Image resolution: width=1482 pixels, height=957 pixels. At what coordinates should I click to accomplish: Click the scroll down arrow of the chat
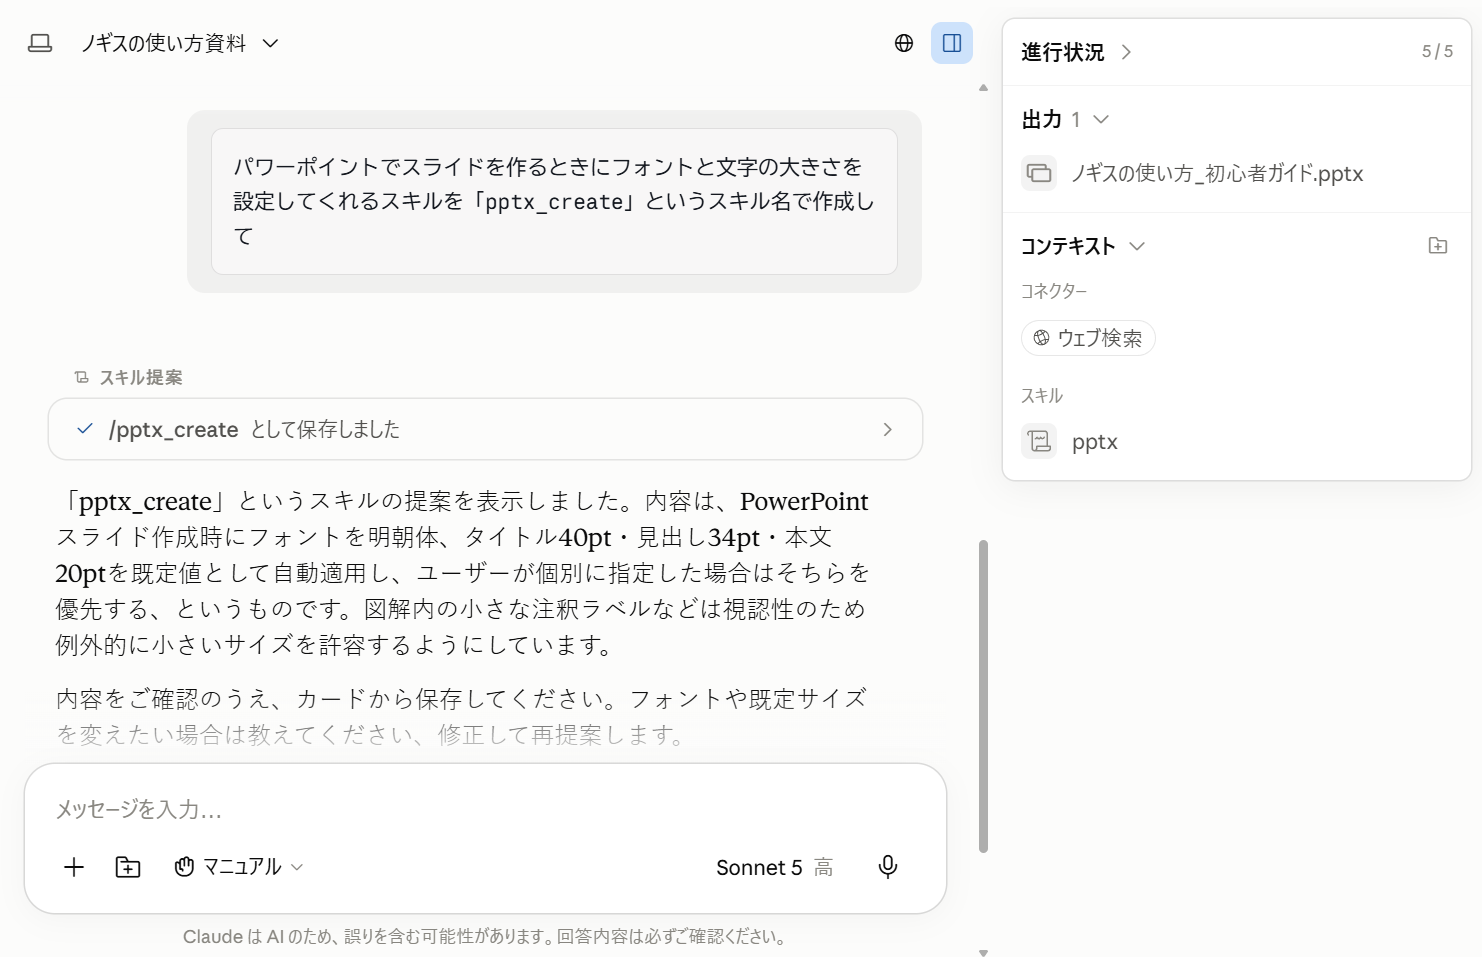click(x=983, y=952)
